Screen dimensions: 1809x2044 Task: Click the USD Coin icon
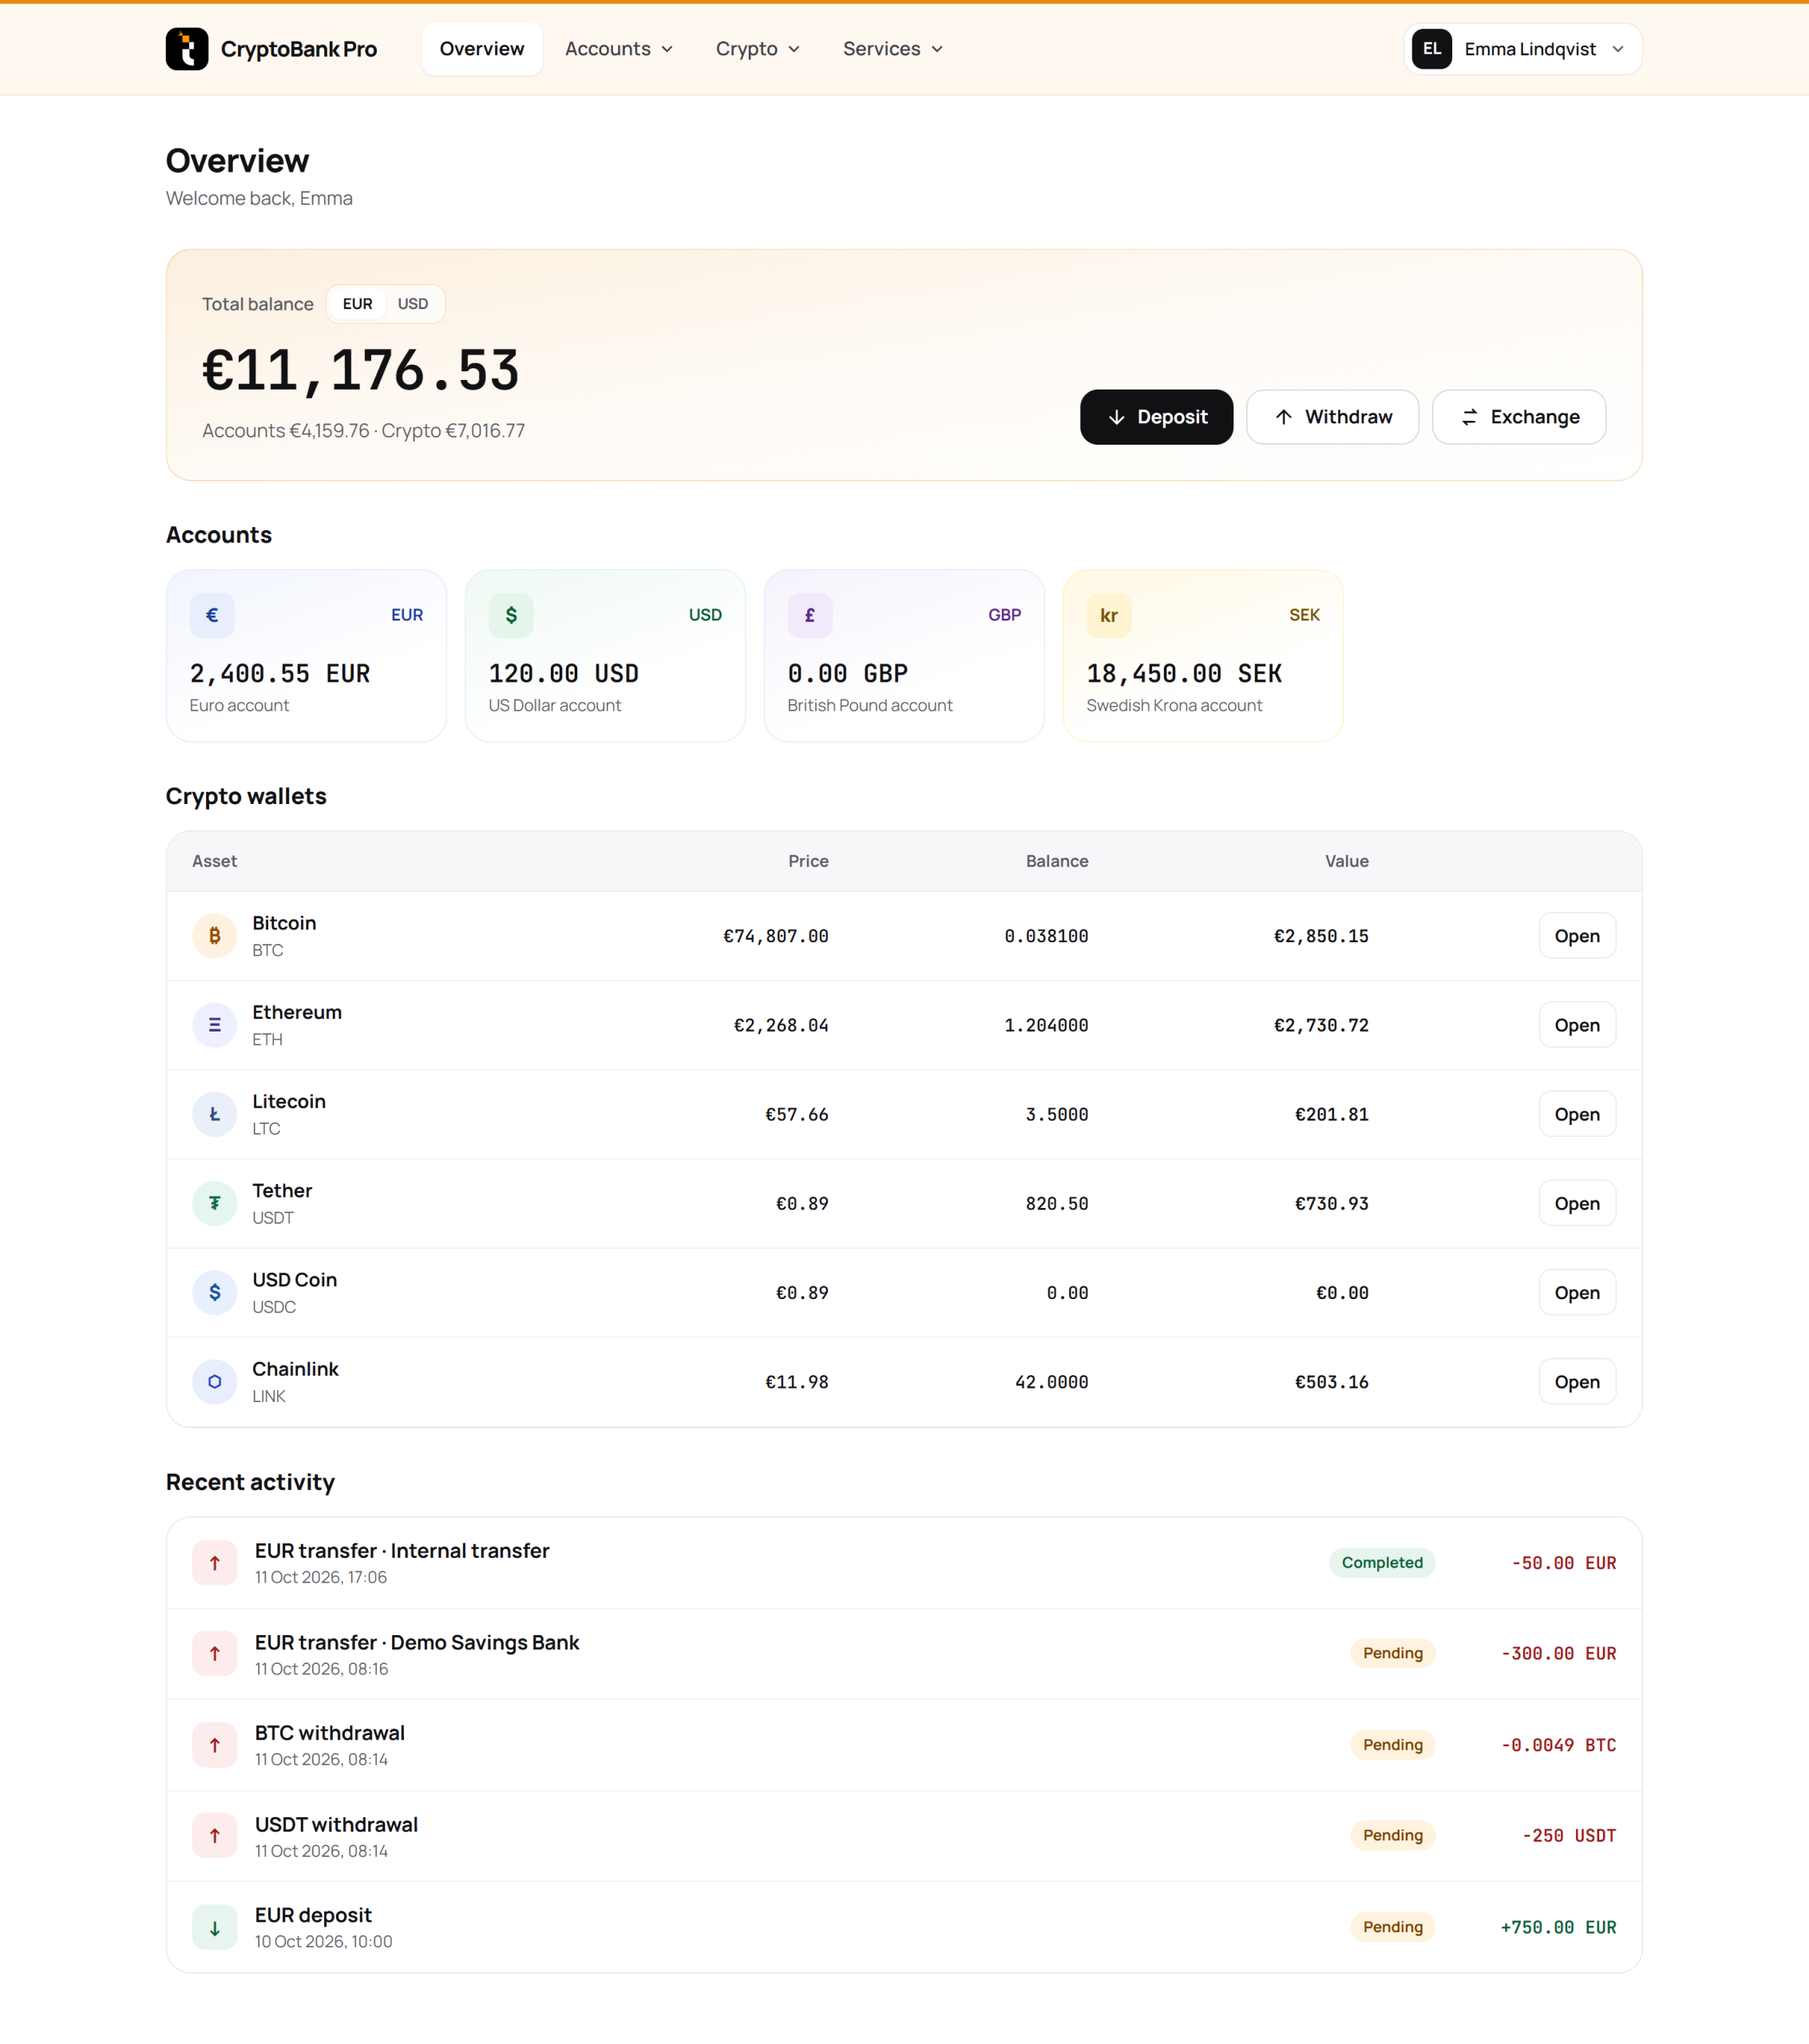[x=215, y=1292]
